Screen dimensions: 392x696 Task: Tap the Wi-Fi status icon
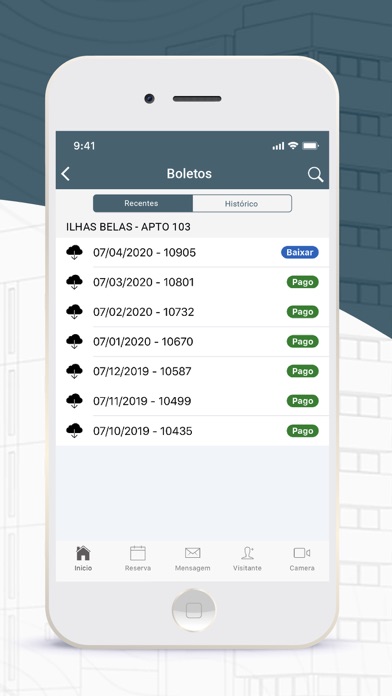pyautogui.click(x=293, y=145)
